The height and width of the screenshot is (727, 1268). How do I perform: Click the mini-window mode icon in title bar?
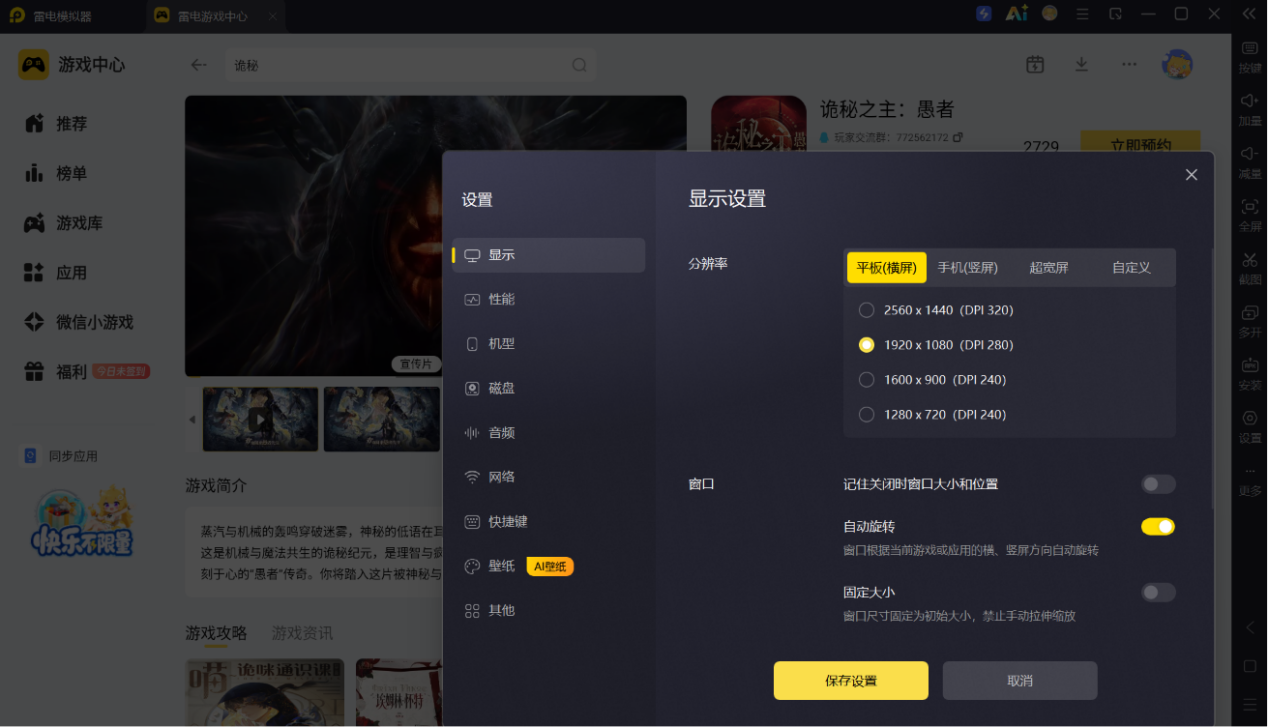[1115, 14]
